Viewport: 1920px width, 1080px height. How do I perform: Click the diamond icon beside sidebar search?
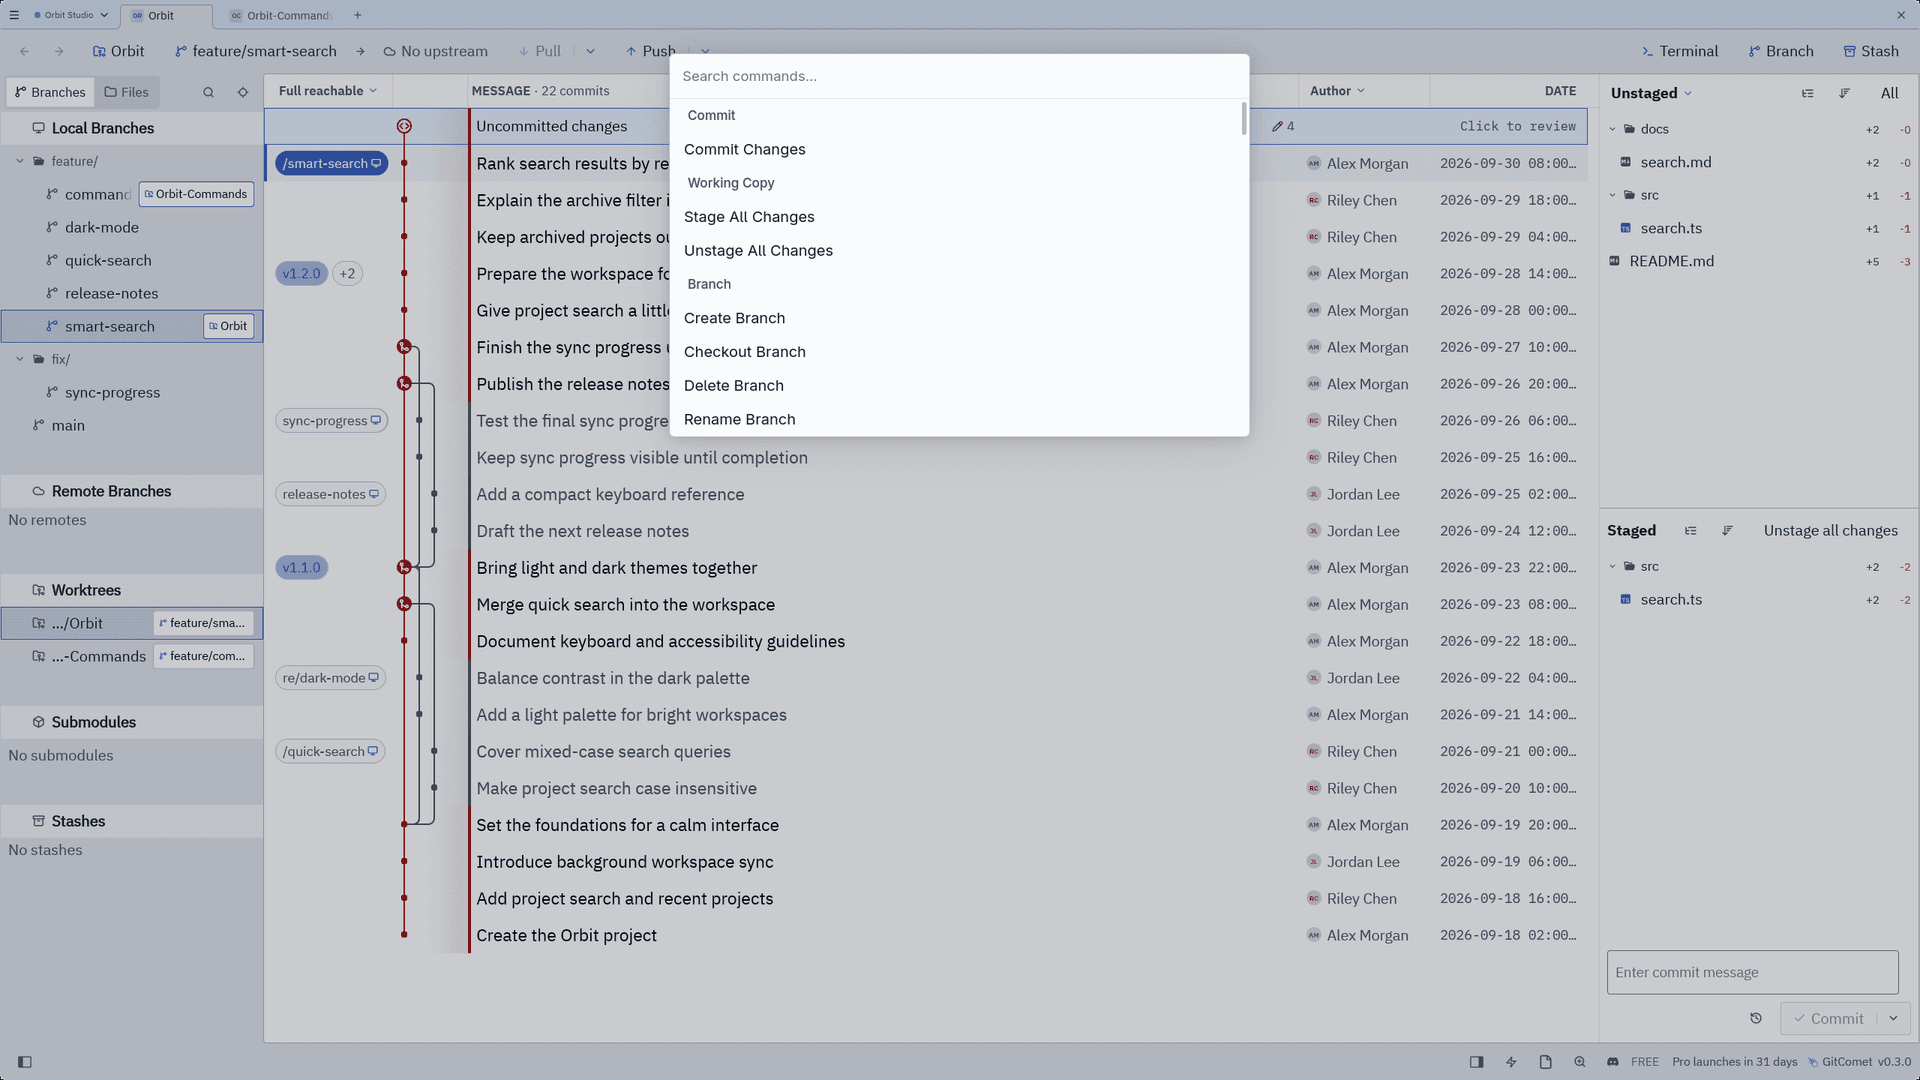(243, 92)
